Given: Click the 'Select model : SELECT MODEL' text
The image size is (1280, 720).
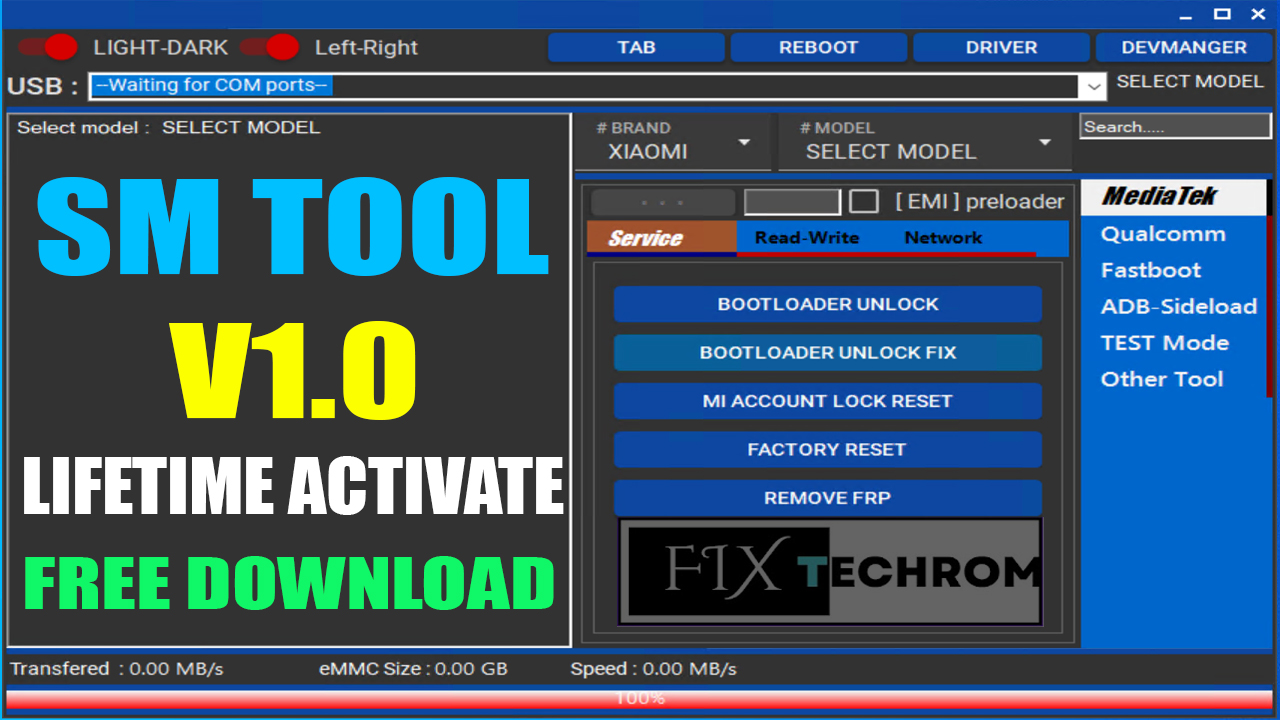Looking at the screenshot, I should coord(169,128).
